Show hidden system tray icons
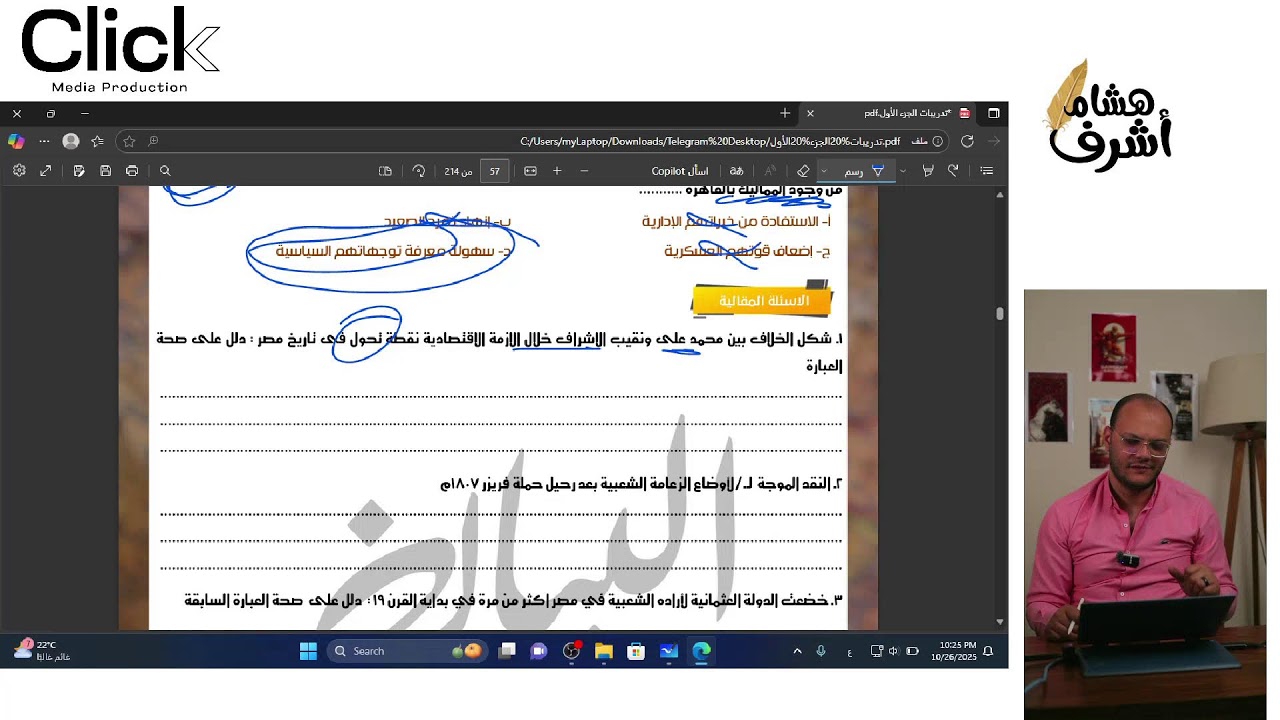1280x720 pixels. [797, 651]
